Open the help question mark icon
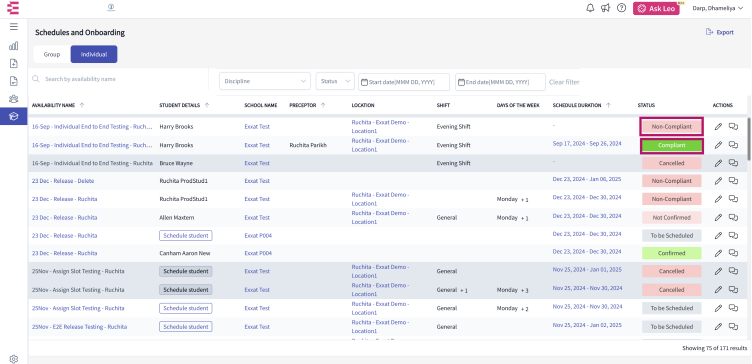The image size is (752, 364). (622, 8)
